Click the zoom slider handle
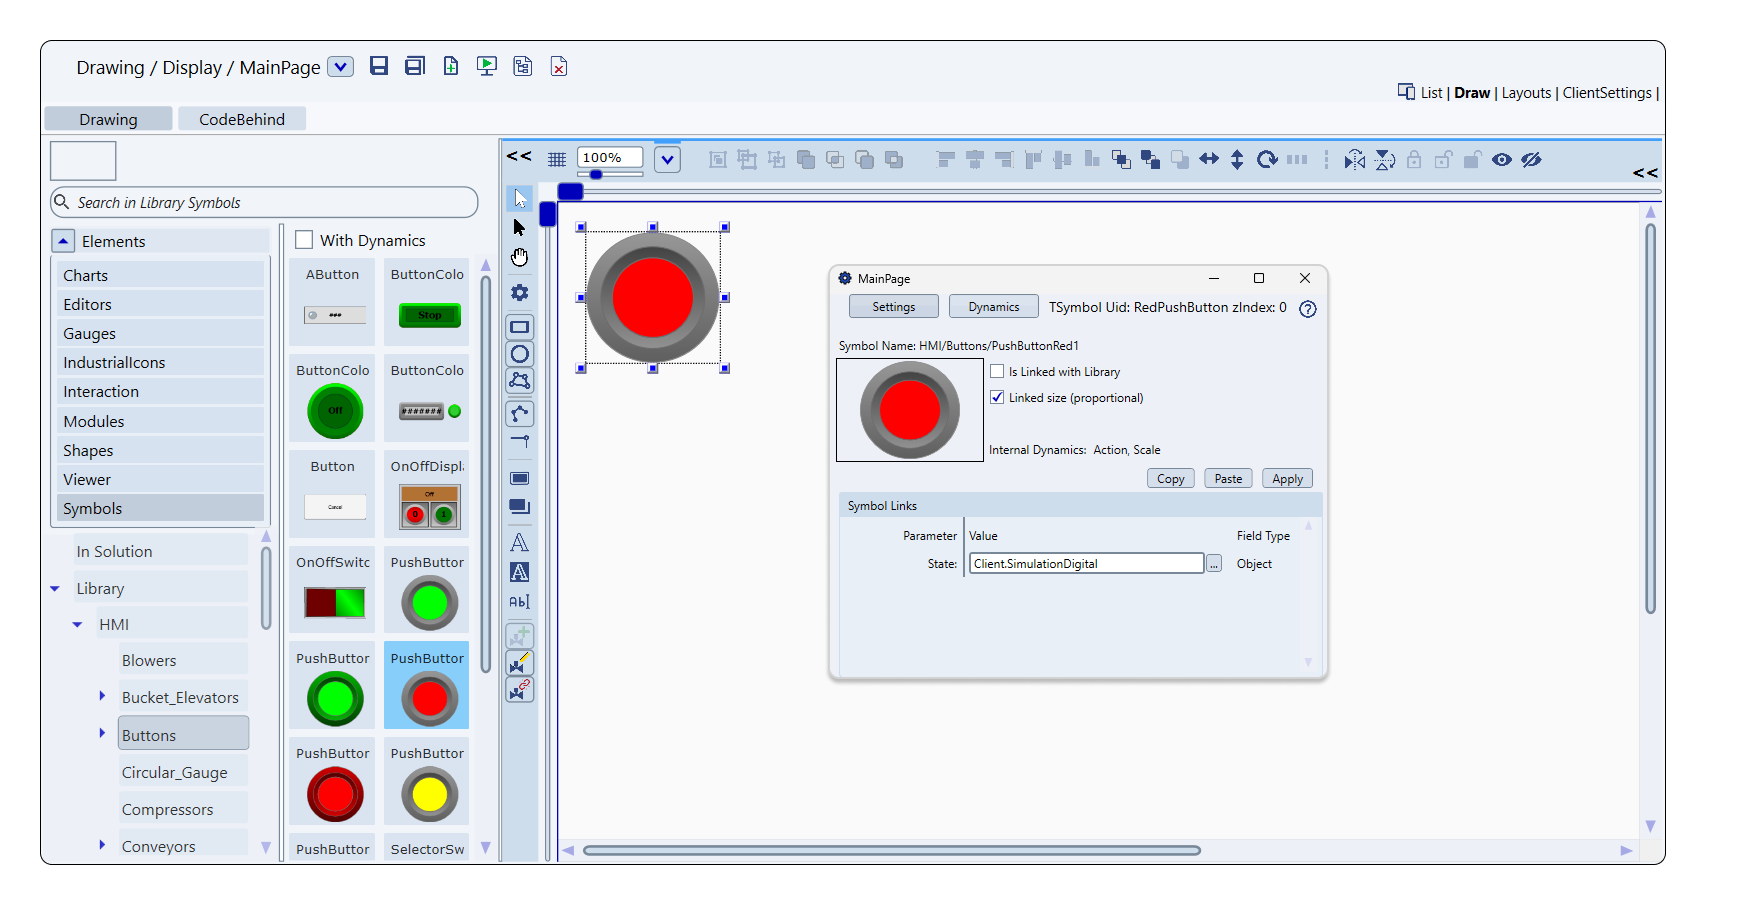Image resolution: width=1746 pixels, height=905 pixels. click(x=596, y=174)
